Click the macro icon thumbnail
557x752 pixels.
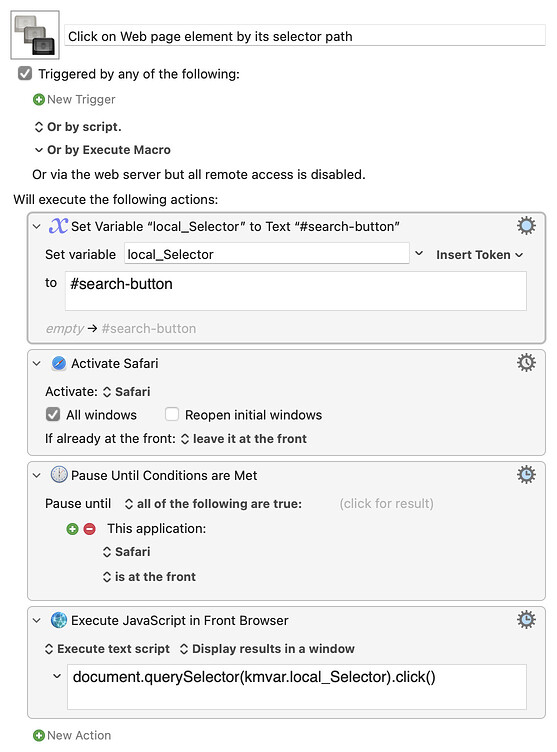[35, 35]
